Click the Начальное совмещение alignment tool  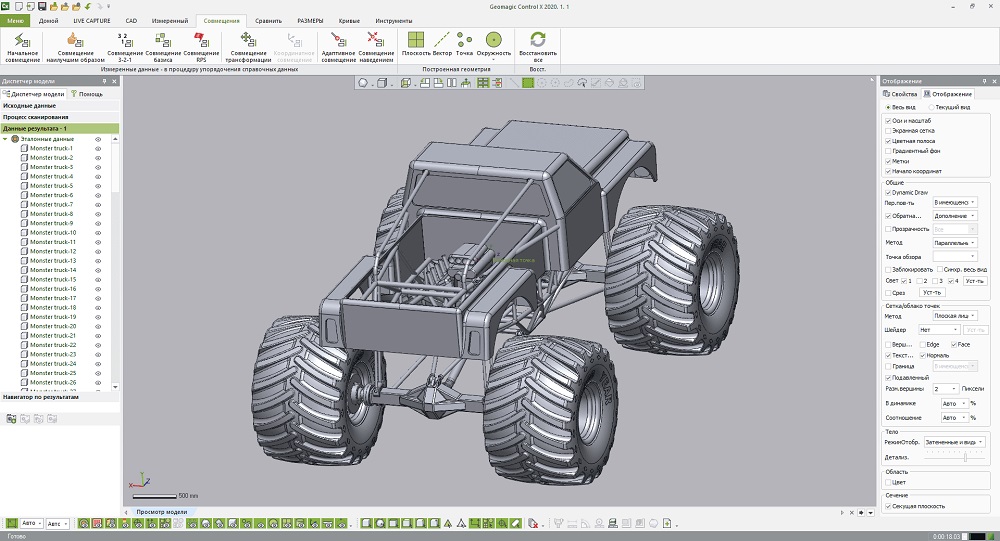point(22,45)
